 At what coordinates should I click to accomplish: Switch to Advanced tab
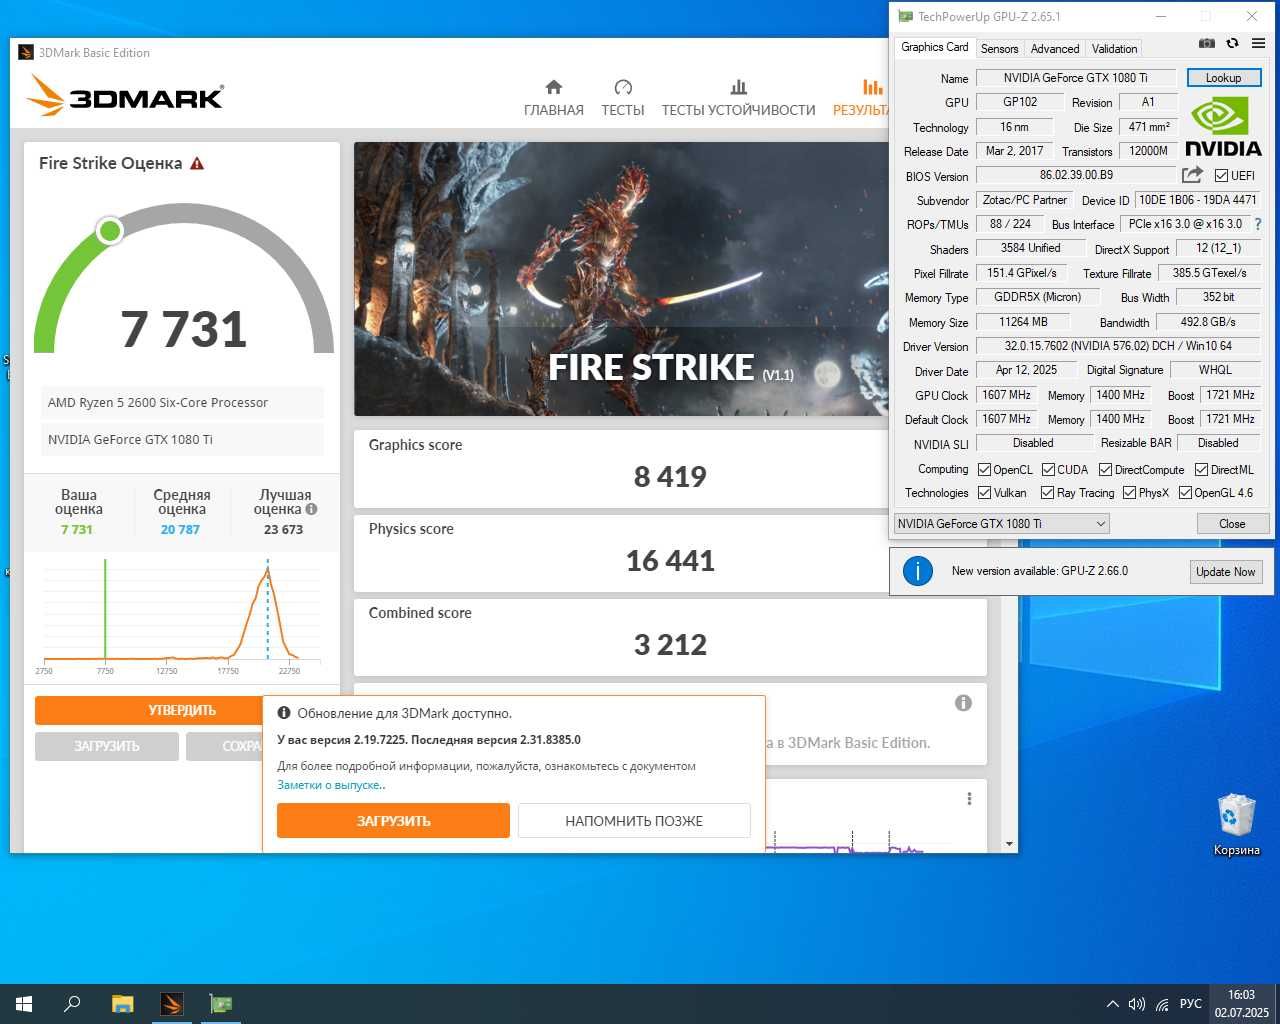[1055, 48]
